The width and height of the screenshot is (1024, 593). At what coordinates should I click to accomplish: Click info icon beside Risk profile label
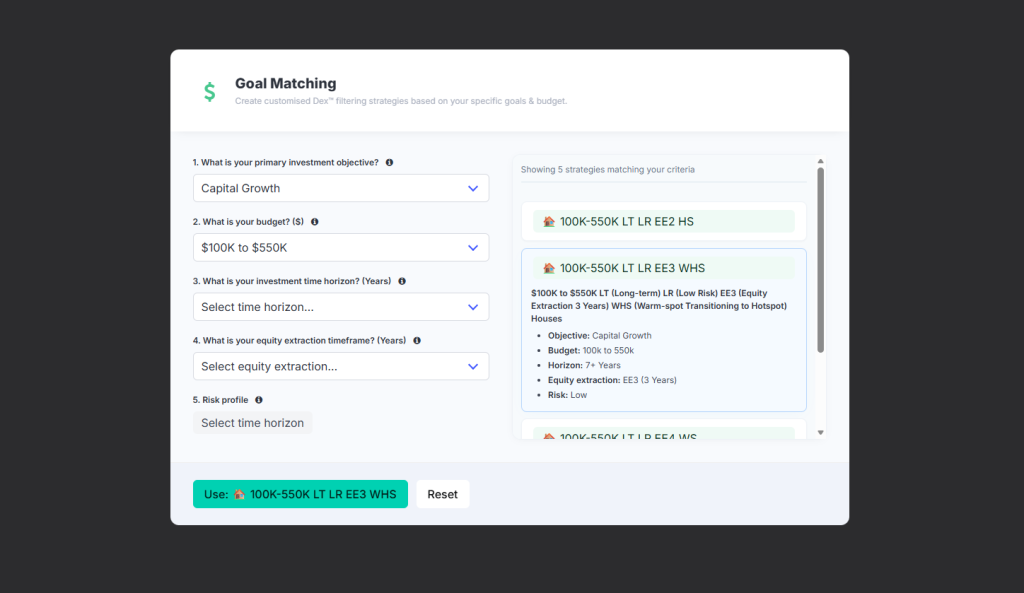click(x=259, y=400)
